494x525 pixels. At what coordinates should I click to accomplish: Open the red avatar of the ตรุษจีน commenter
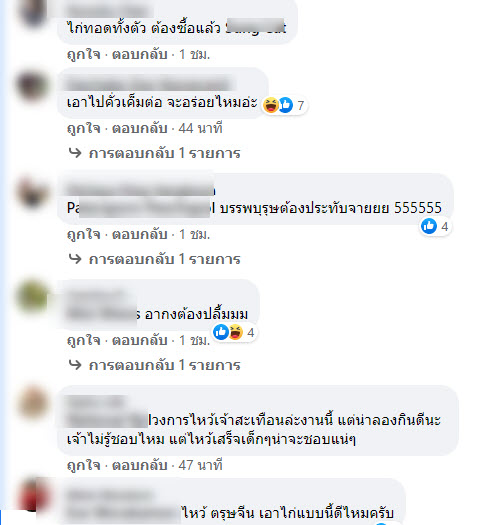click(x=33, y=495)
